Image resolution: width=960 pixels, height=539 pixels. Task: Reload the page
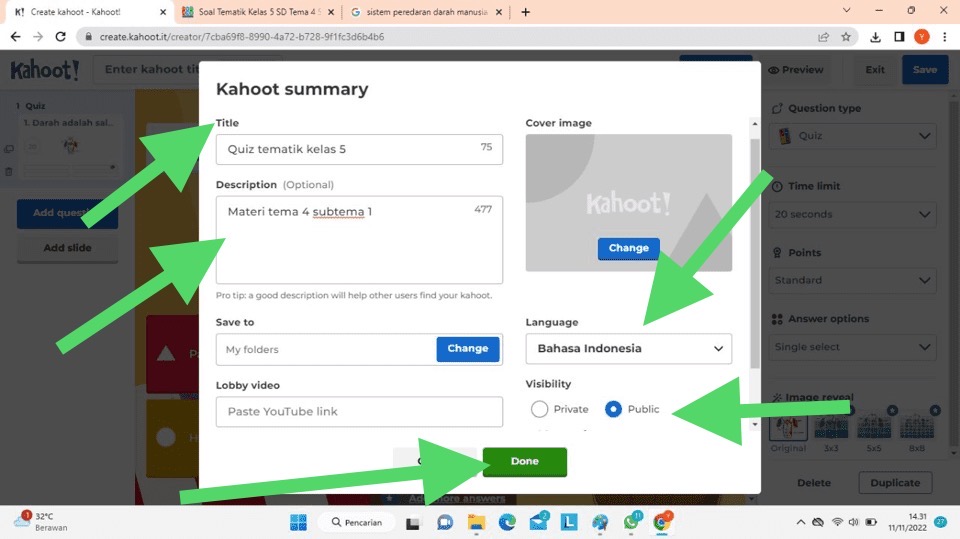[60, 37]
